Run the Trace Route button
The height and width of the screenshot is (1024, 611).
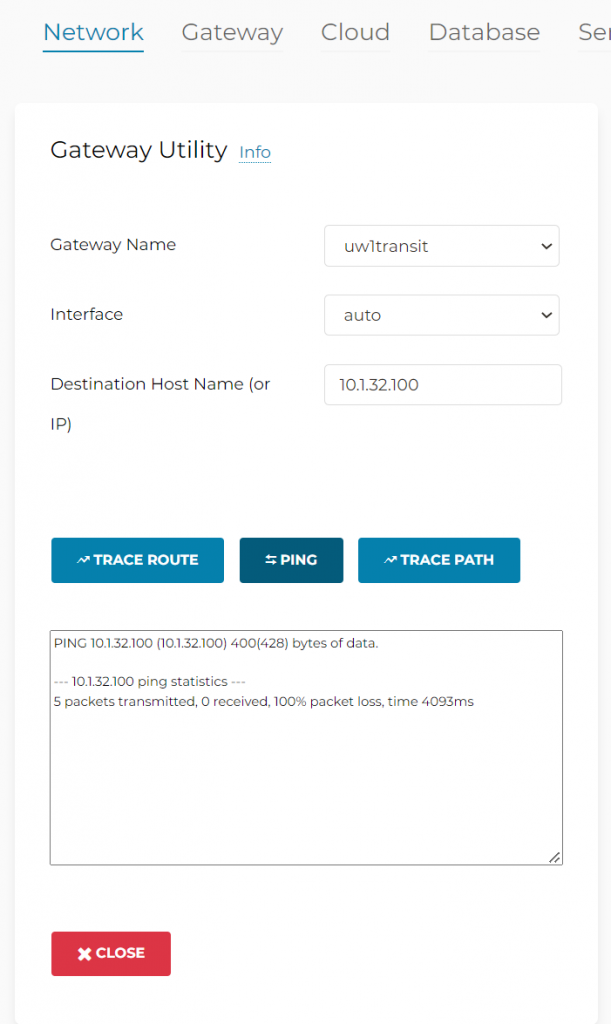138,560
